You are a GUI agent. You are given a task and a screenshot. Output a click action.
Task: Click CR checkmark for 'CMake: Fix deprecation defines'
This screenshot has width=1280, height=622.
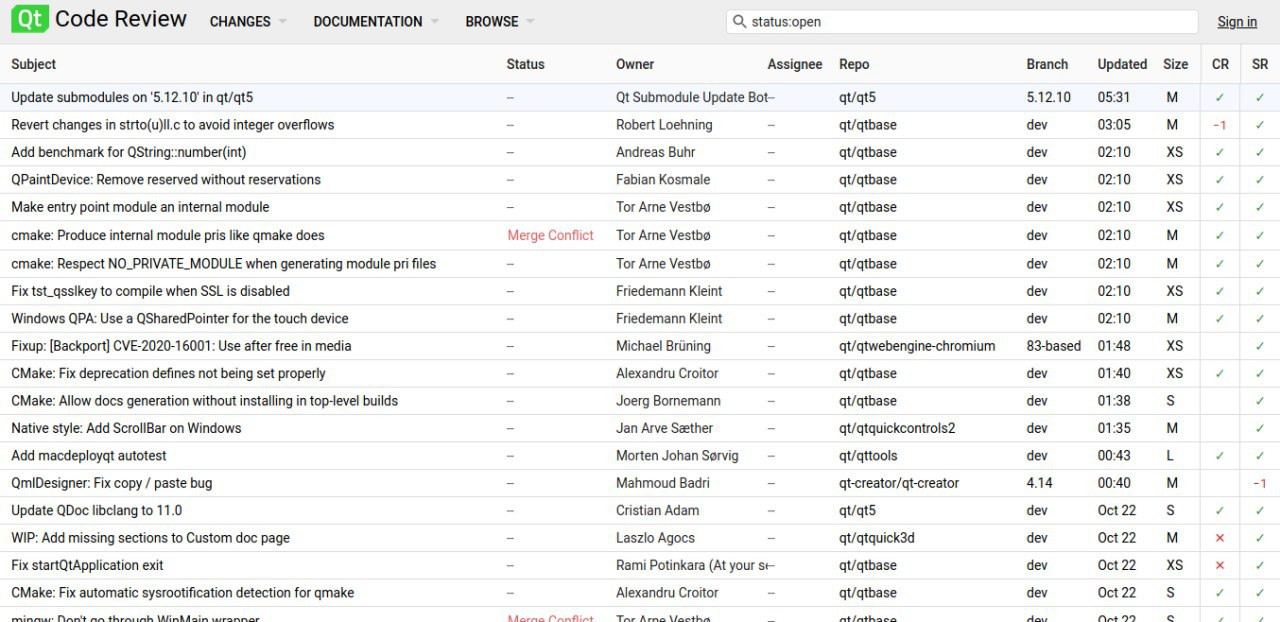point(1220,373)
